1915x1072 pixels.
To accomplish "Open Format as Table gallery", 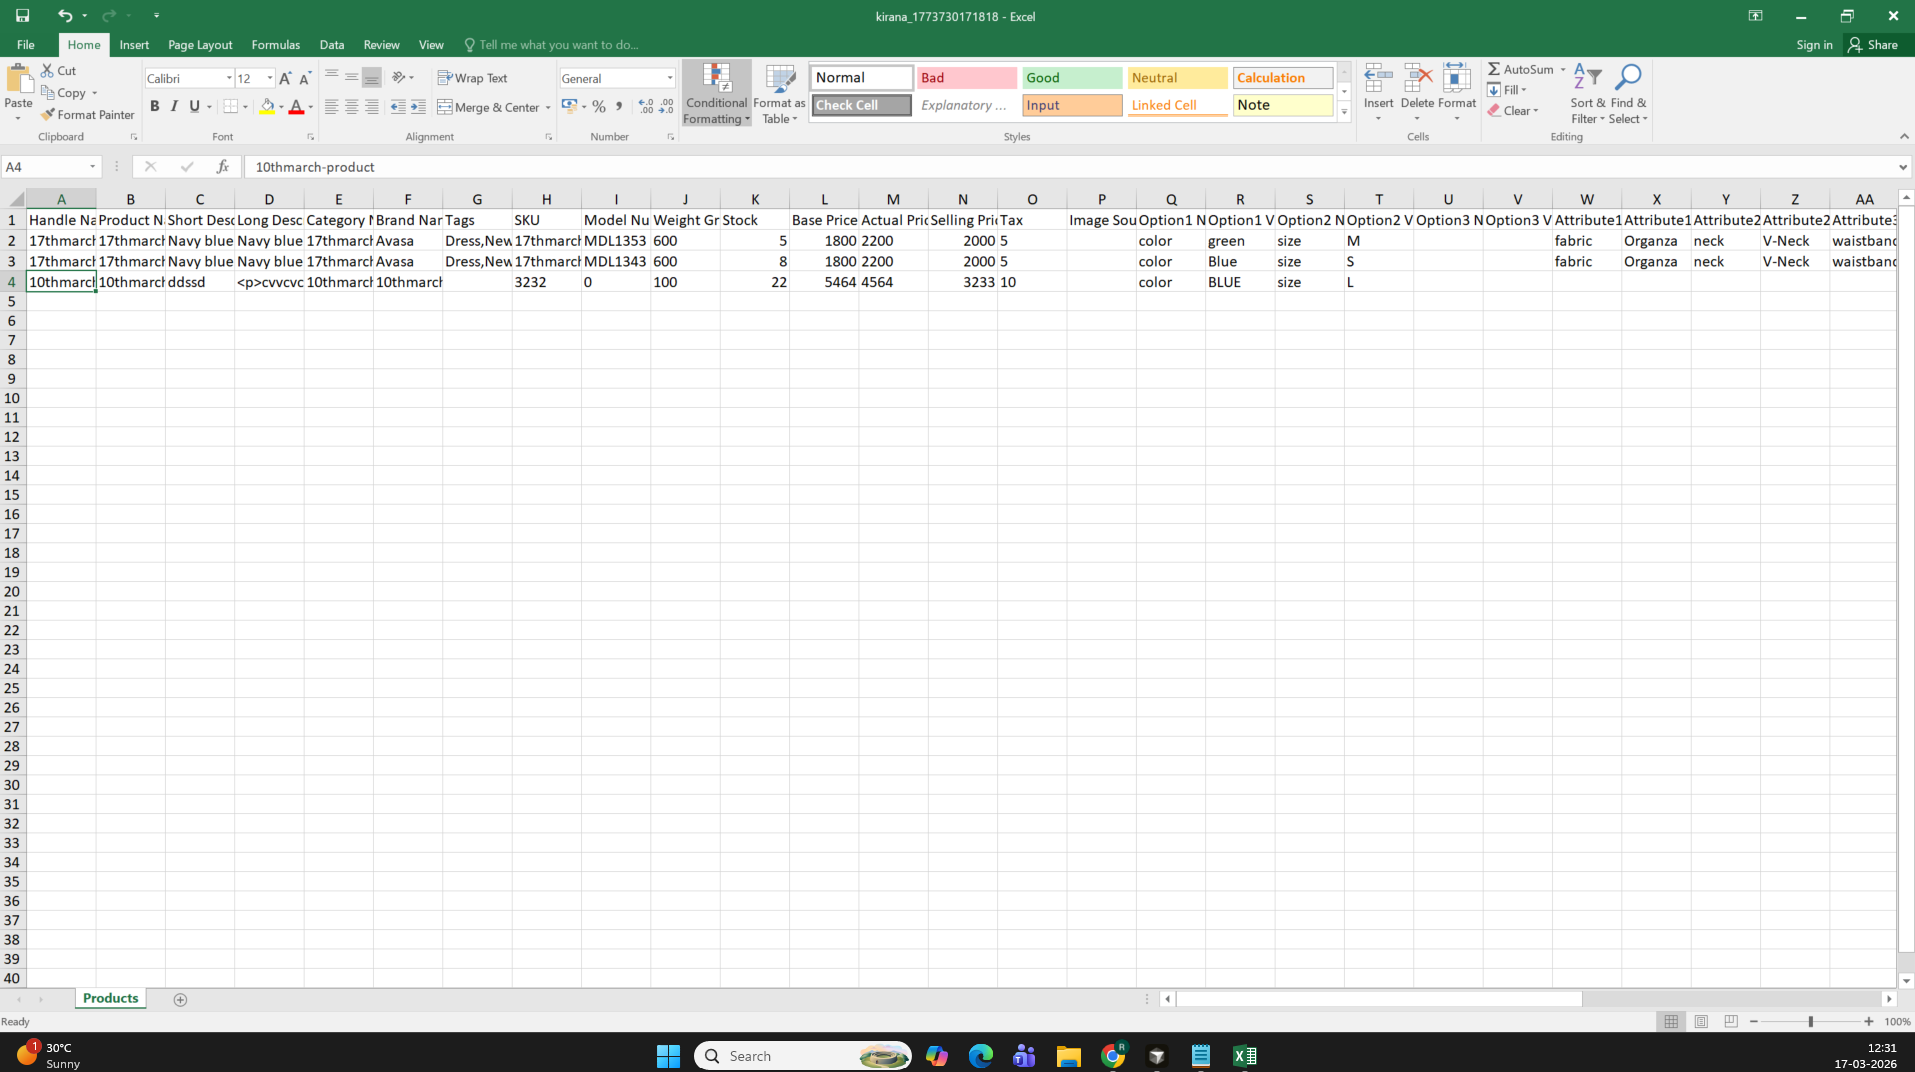I will coord(779,93).
